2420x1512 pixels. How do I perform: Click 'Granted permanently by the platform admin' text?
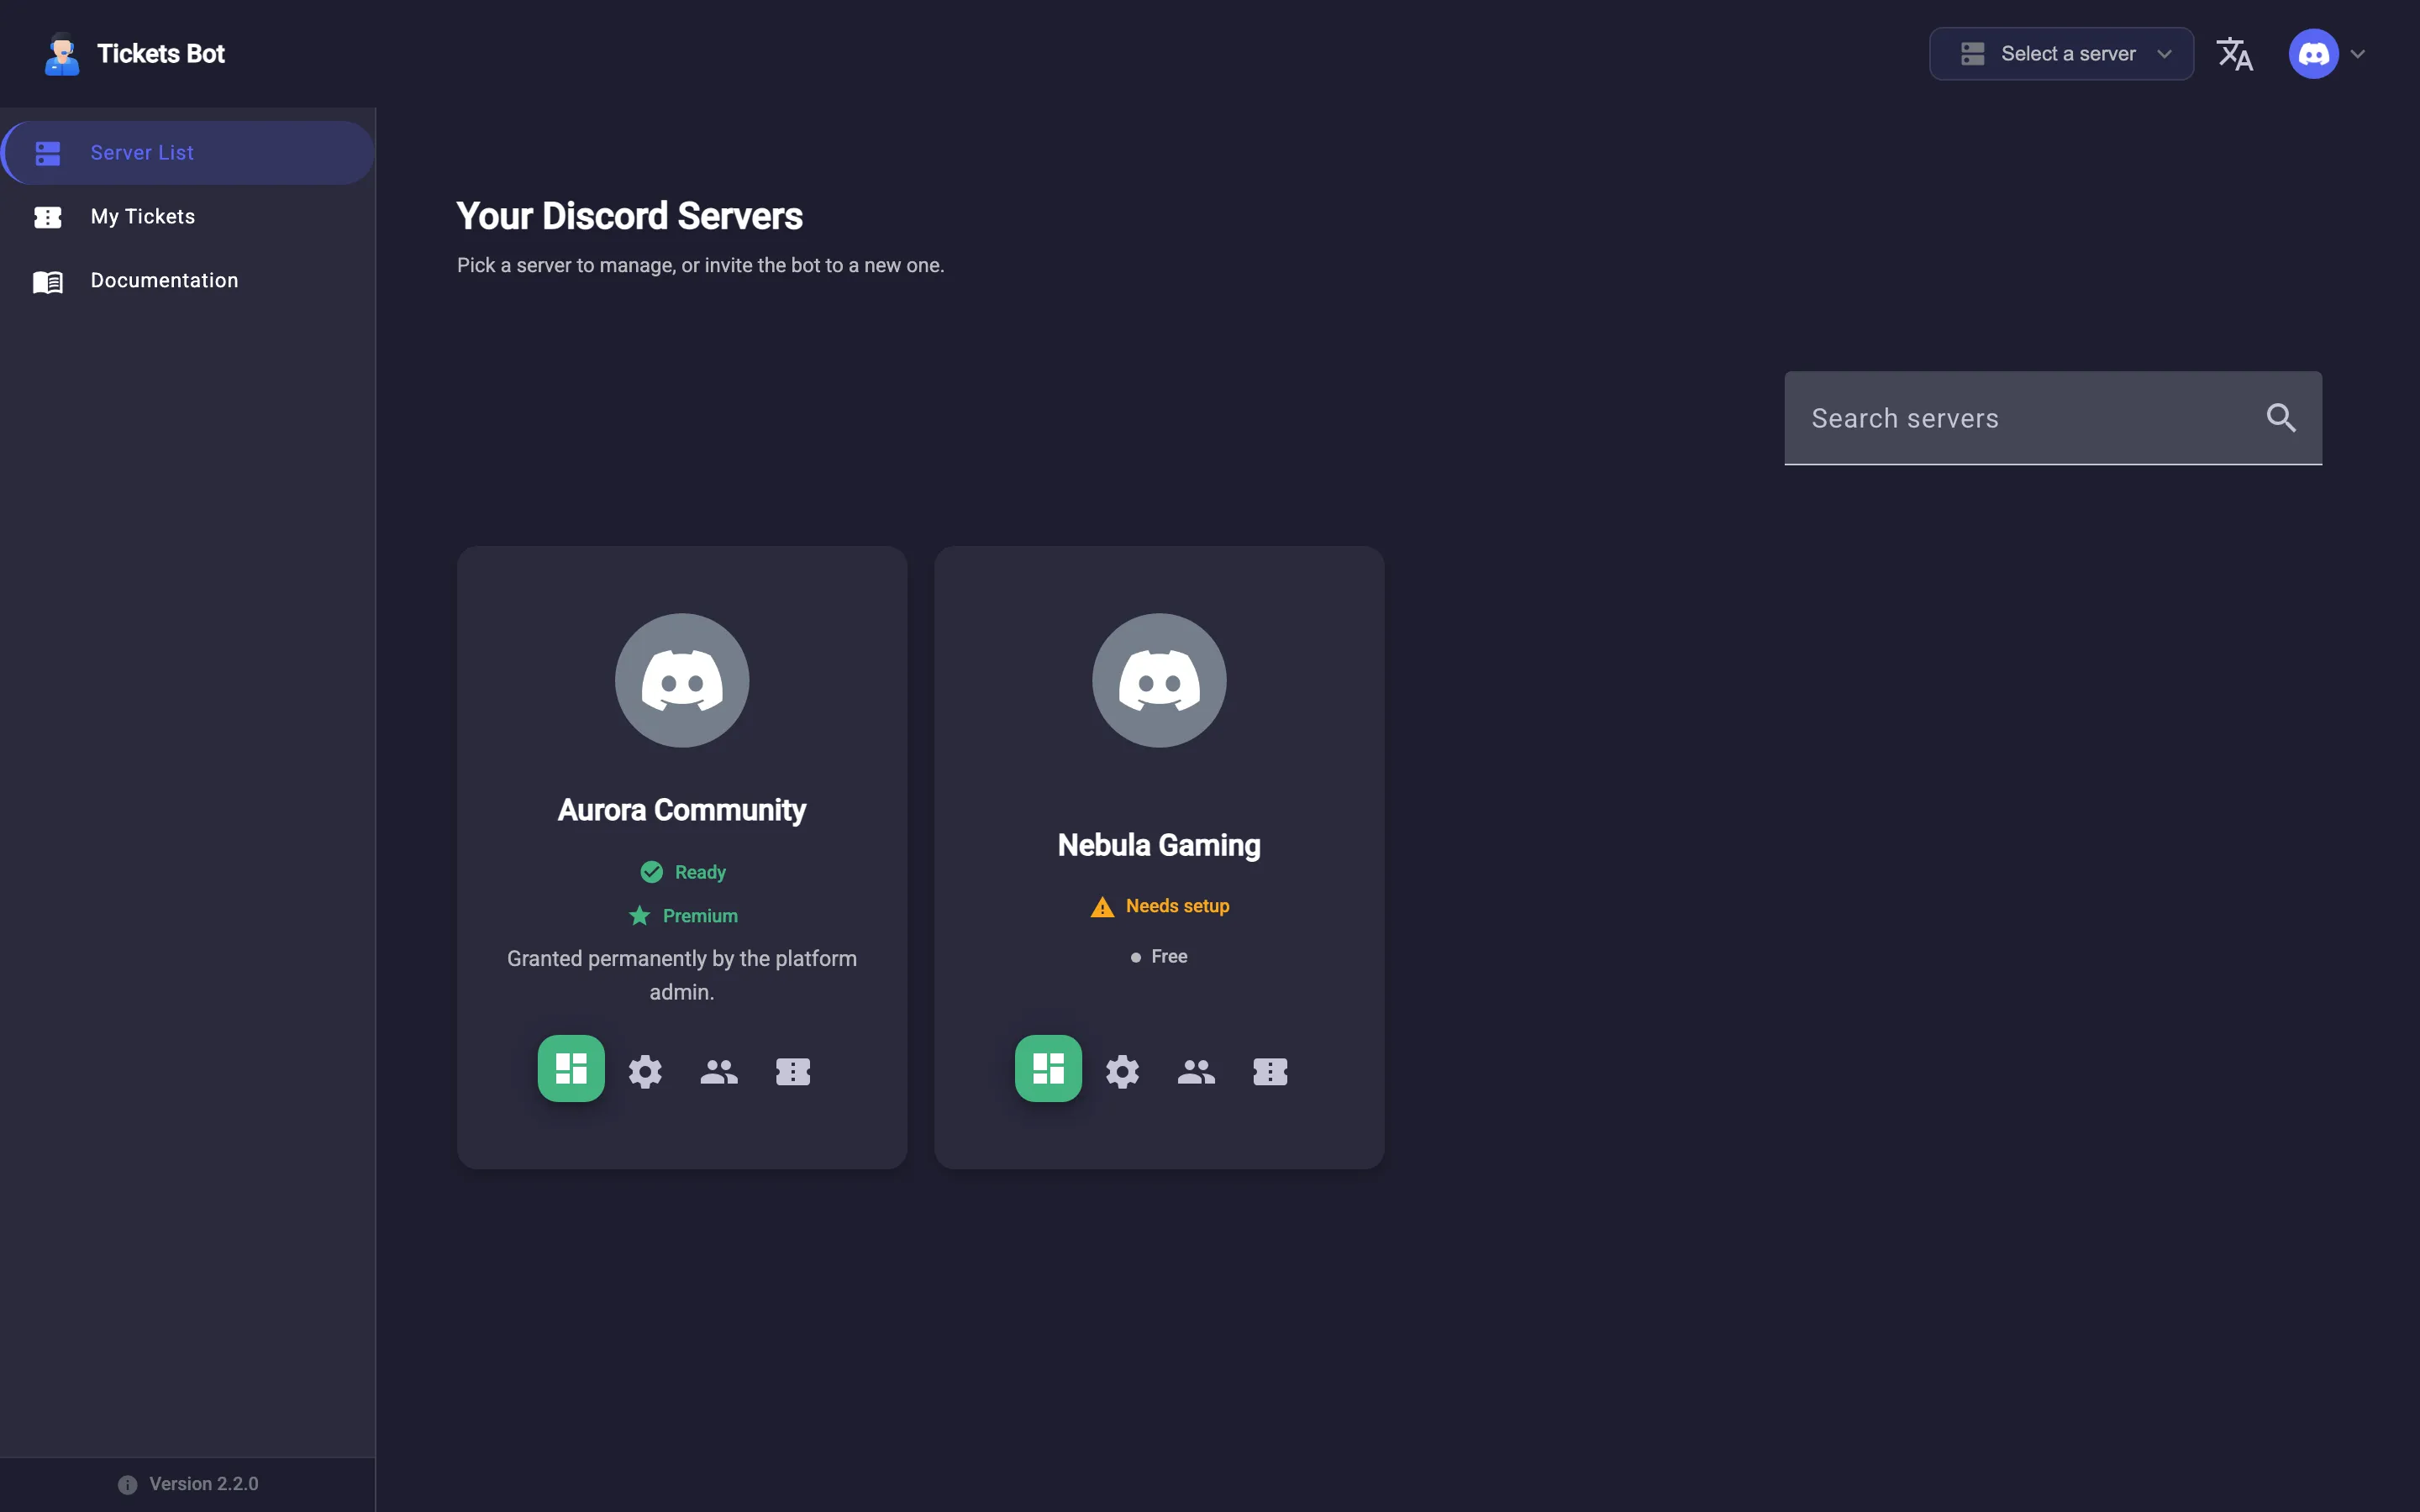pos(682,975)
